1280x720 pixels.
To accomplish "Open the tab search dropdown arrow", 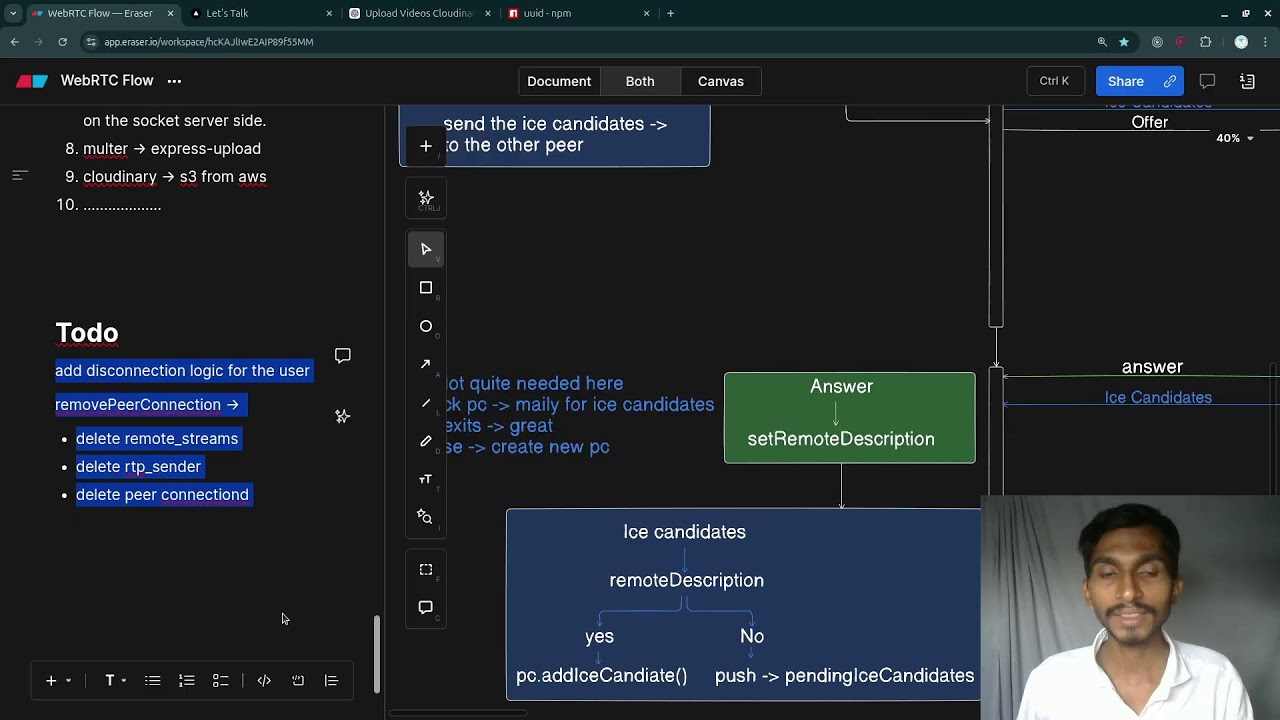I will pos(13,13).
